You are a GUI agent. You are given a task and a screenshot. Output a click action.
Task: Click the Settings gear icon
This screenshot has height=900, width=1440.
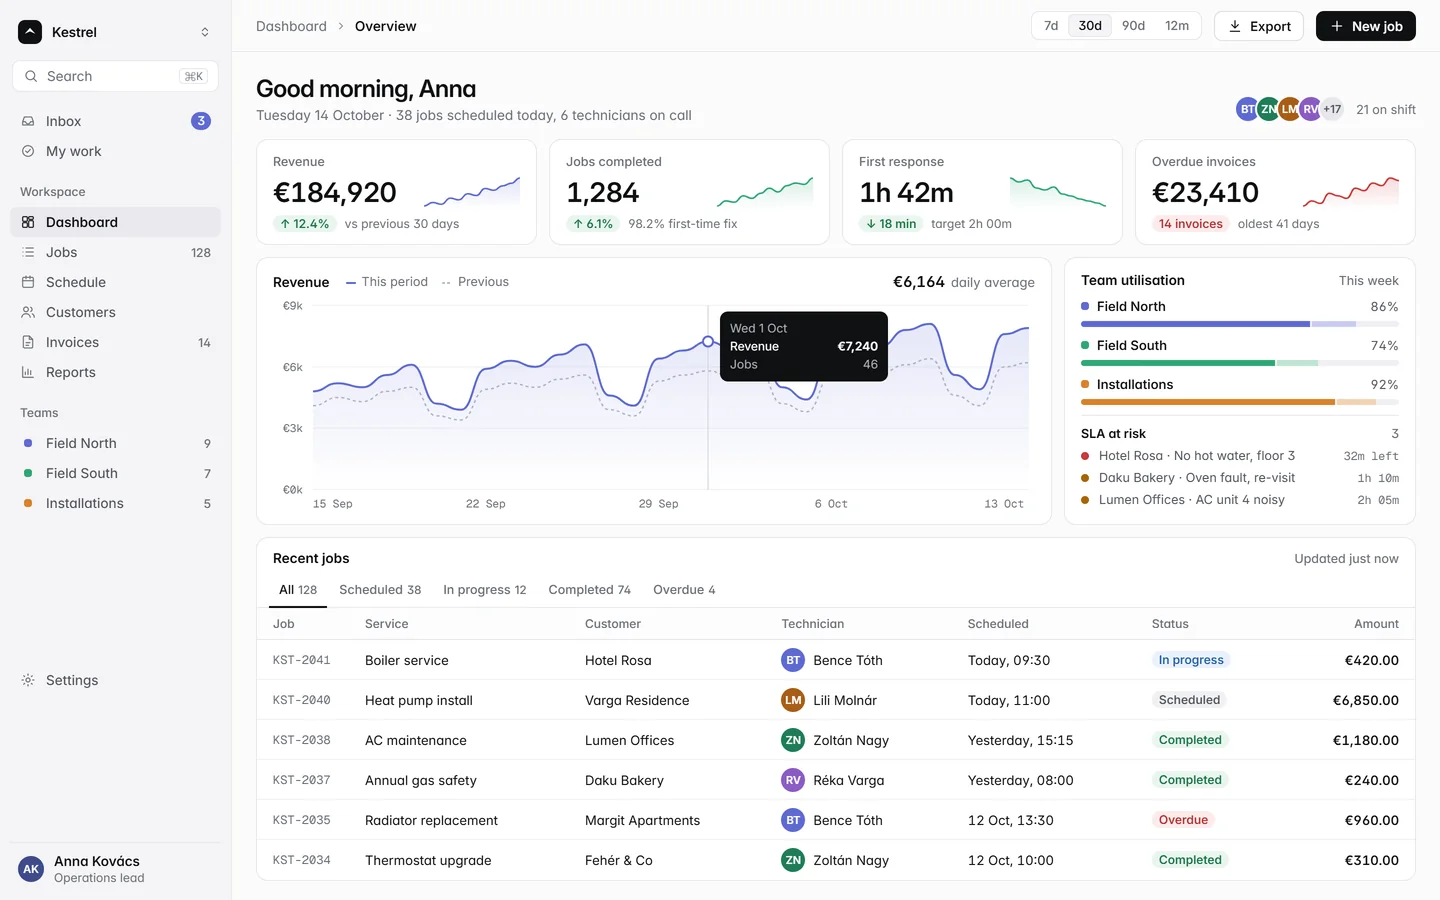[28, 680]
